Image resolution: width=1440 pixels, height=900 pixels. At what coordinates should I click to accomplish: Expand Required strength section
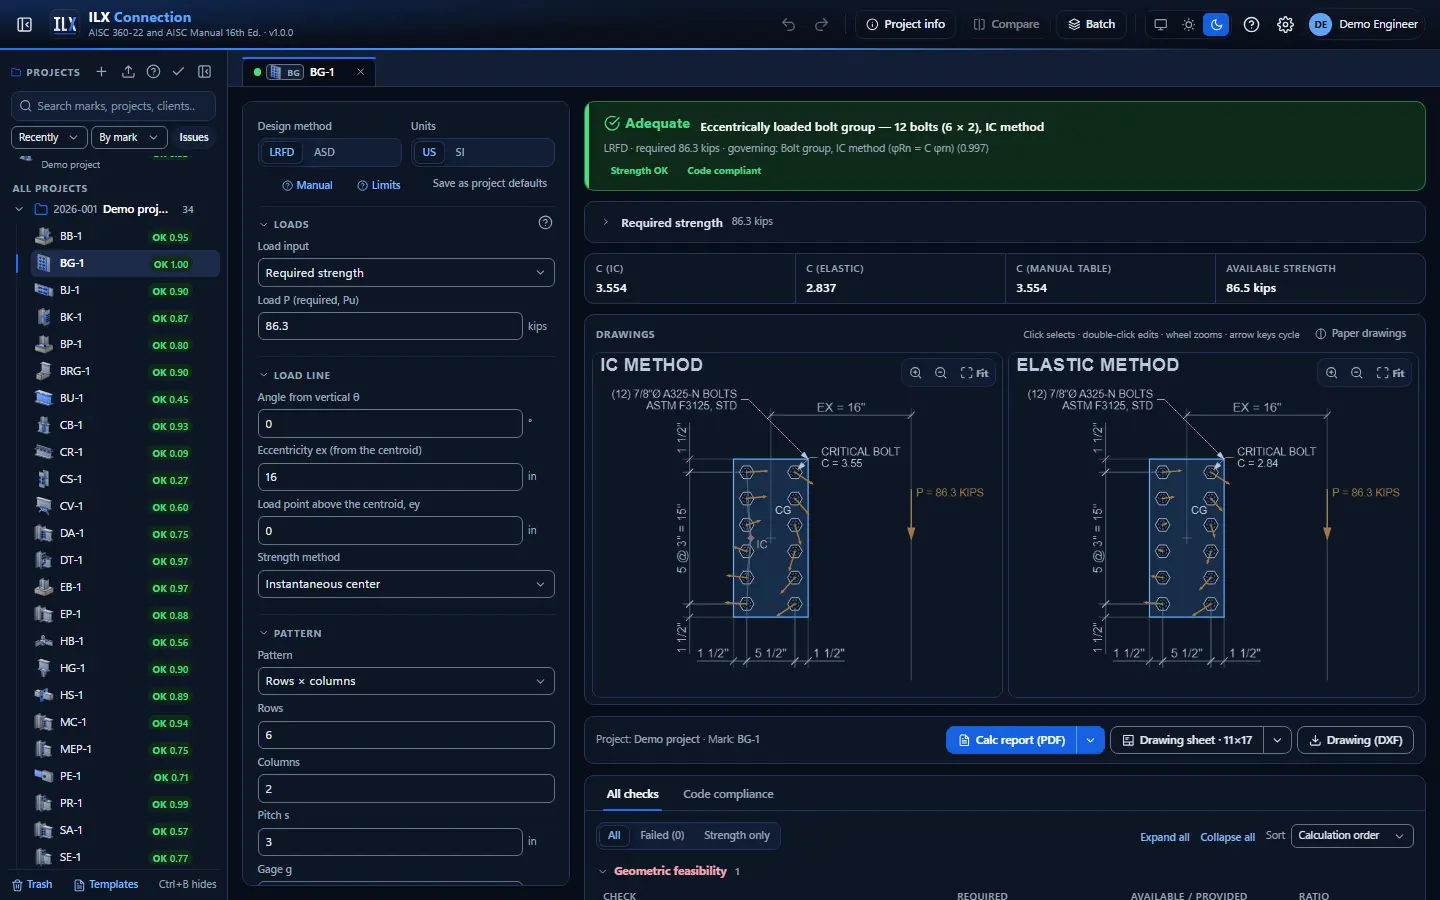[1004, 222]
